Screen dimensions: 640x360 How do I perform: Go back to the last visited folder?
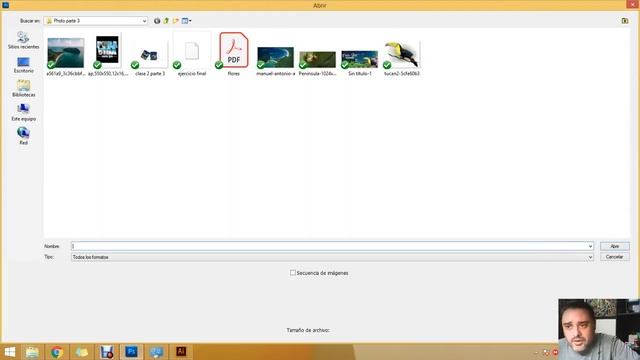[157, 21]
